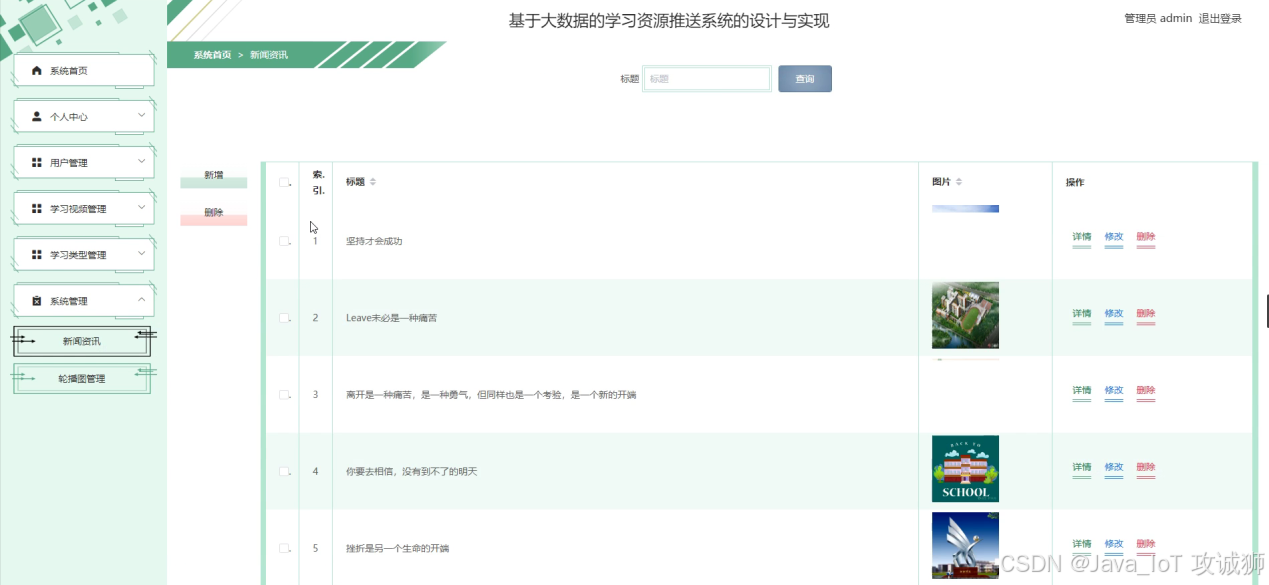Check the row for 你要去相信，没有到不了的明天
The width and height of the screenshot is (1269, 585).
tap(284, 471)
